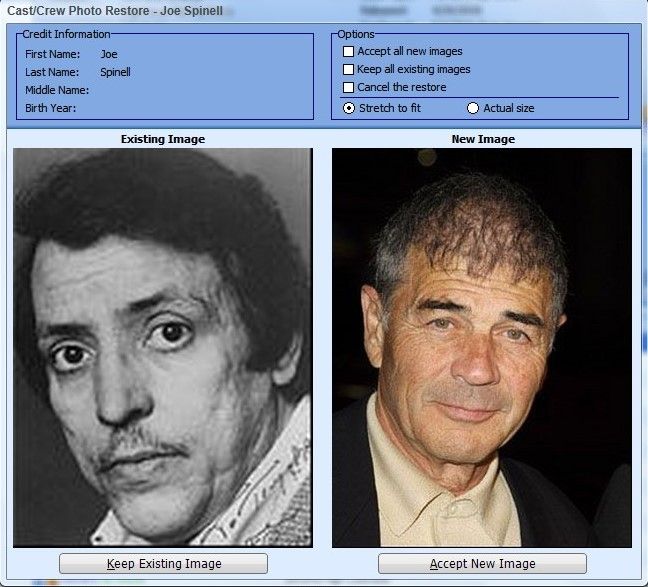Screen dimensions: 648x587
Task: Click the "Existing Image" heading text
Action: (x=162, y=139)
